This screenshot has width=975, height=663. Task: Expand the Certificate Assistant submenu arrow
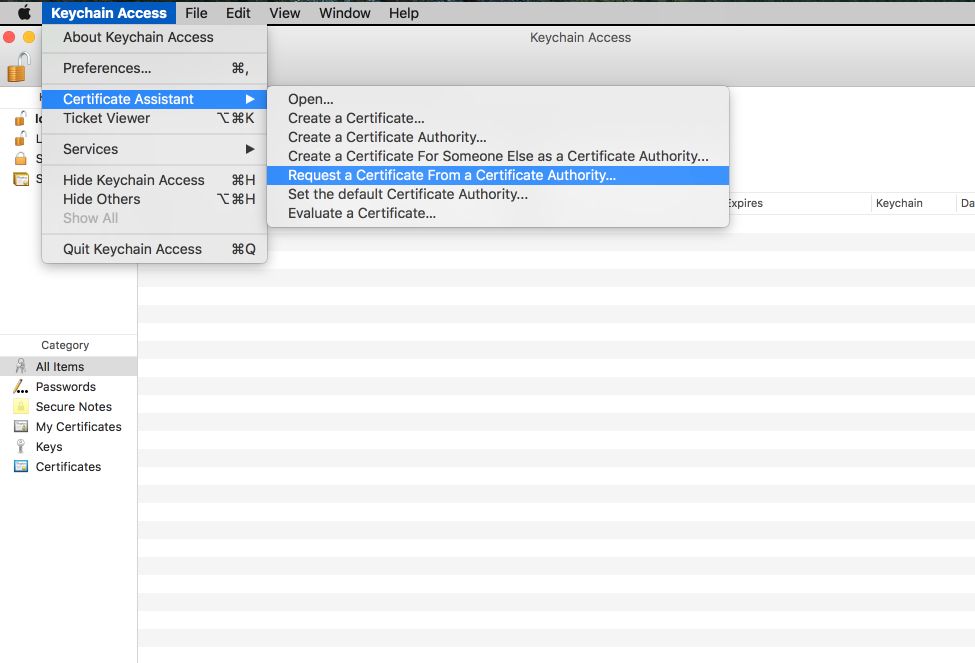(x=250, y=99)
